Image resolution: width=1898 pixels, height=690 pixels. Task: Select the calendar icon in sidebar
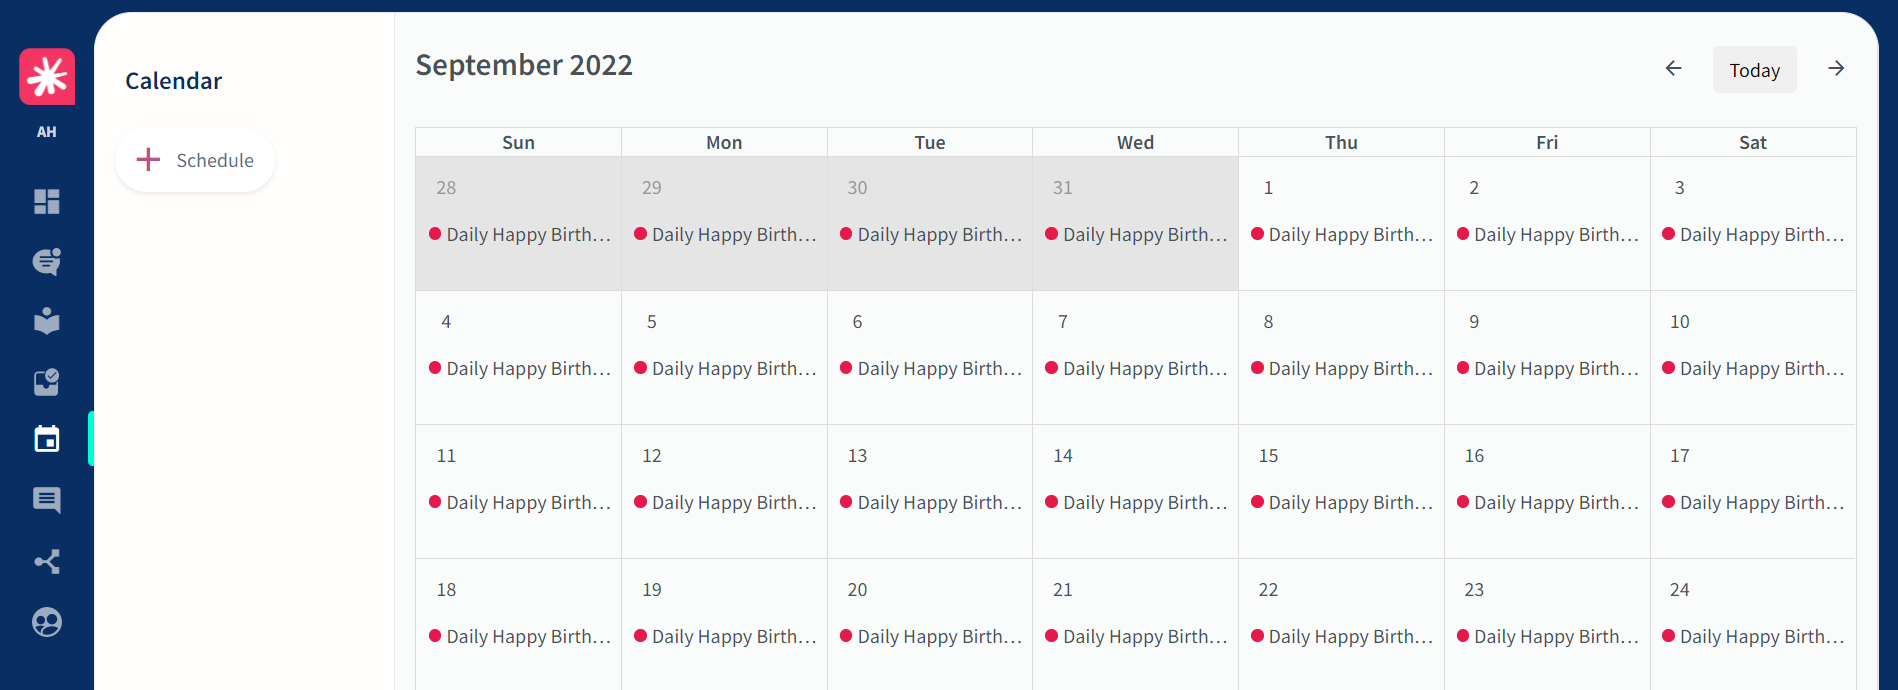coord(47,439)
